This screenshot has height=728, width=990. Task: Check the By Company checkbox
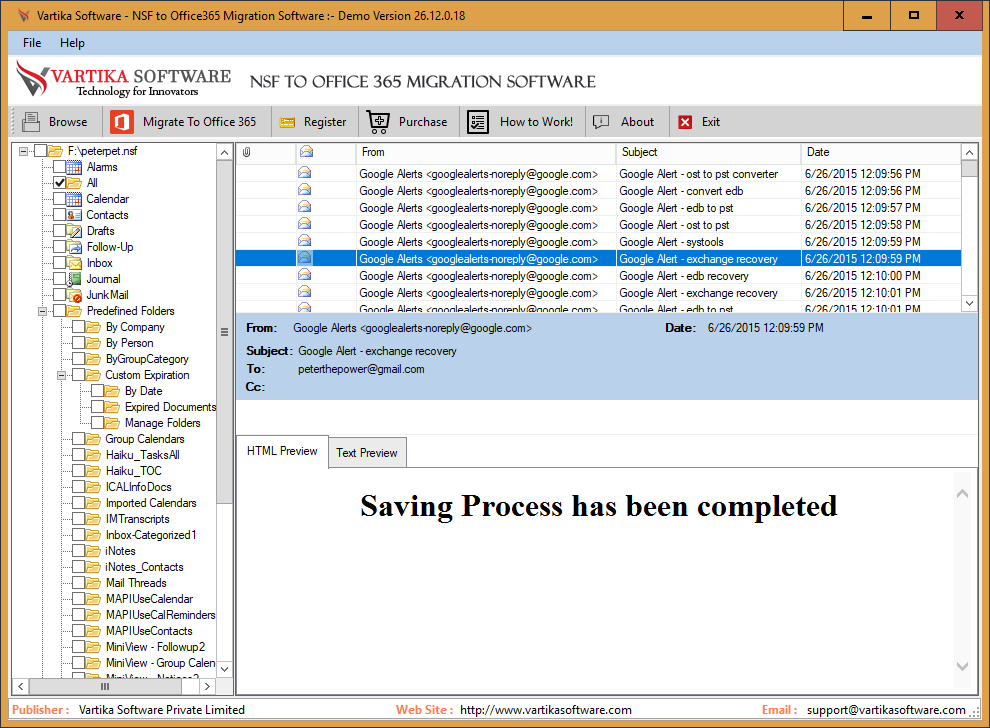tap(78, 327)
